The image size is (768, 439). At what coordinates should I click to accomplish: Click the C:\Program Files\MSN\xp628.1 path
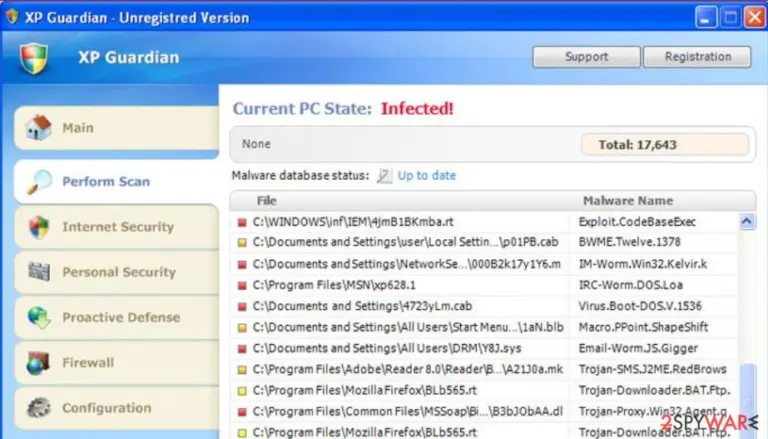(334, 285)
